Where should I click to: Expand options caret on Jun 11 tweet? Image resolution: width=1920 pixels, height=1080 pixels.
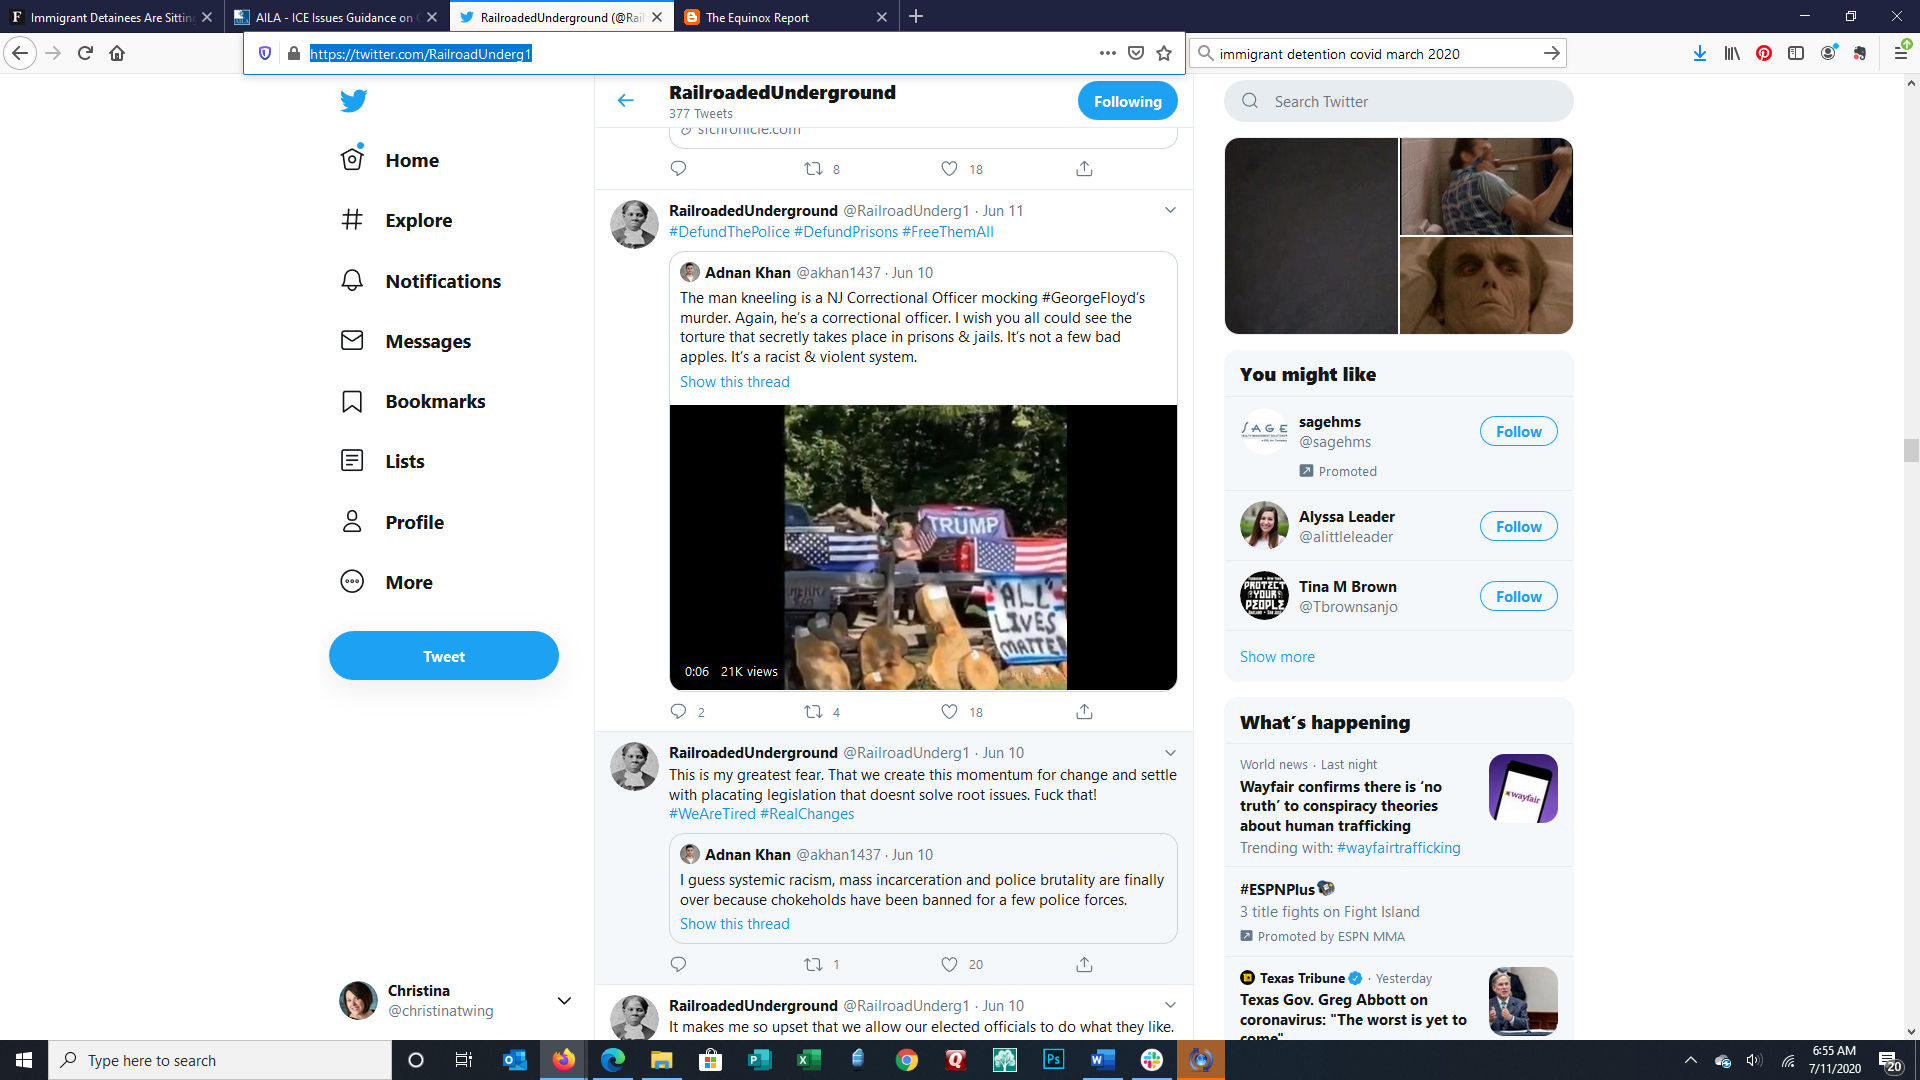coord(1170,210)
